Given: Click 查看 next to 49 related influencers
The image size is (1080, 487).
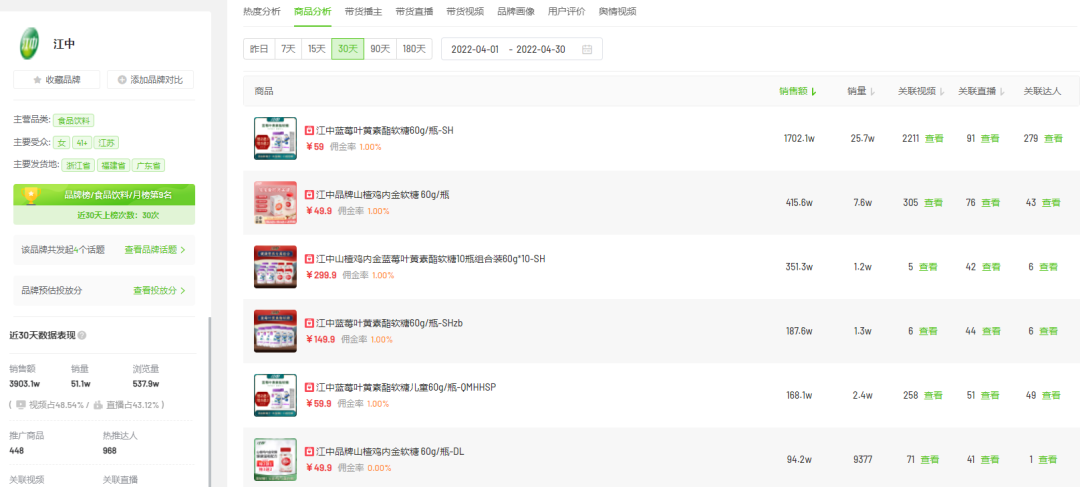Looking at the screenshot, I should click(x=1051, y=395).
